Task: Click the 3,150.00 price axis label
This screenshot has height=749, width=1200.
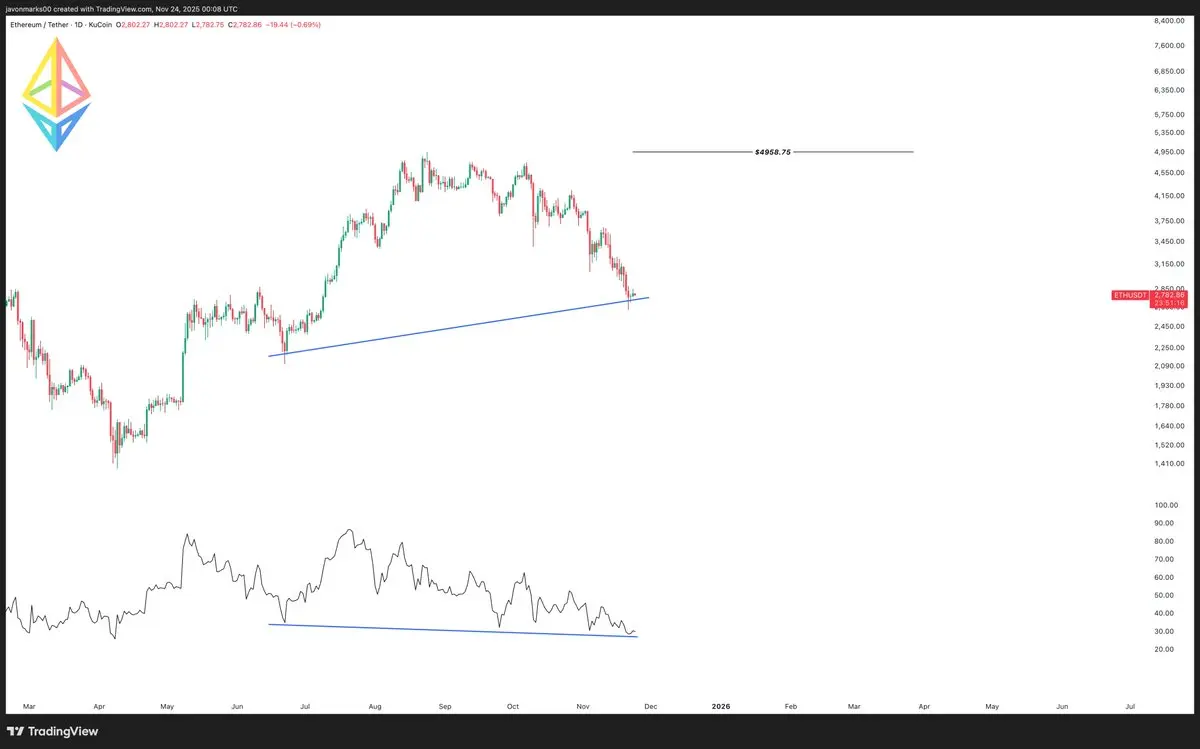Action: tap(1169, 265)
